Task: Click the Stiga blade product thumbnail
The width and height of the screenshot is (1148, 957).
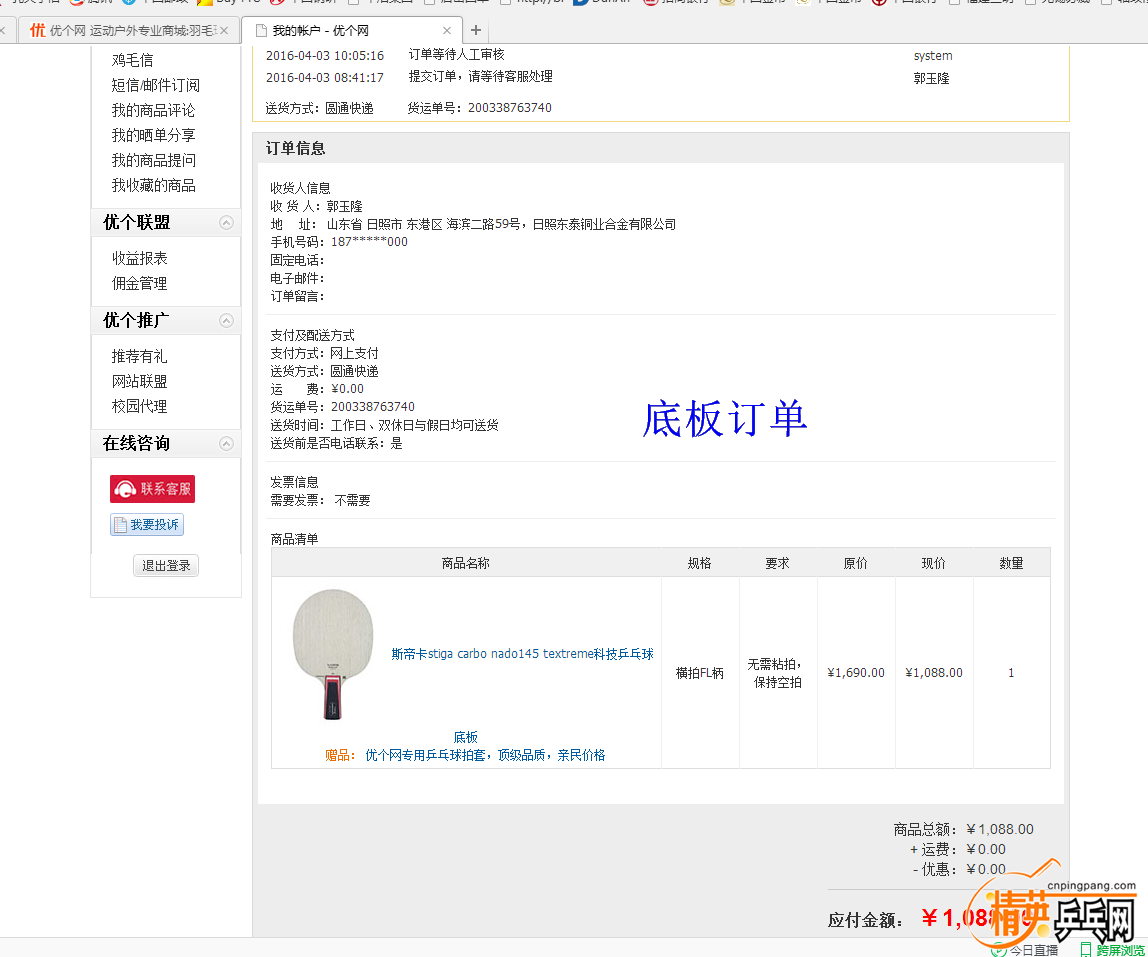Action: click(333, 654)
